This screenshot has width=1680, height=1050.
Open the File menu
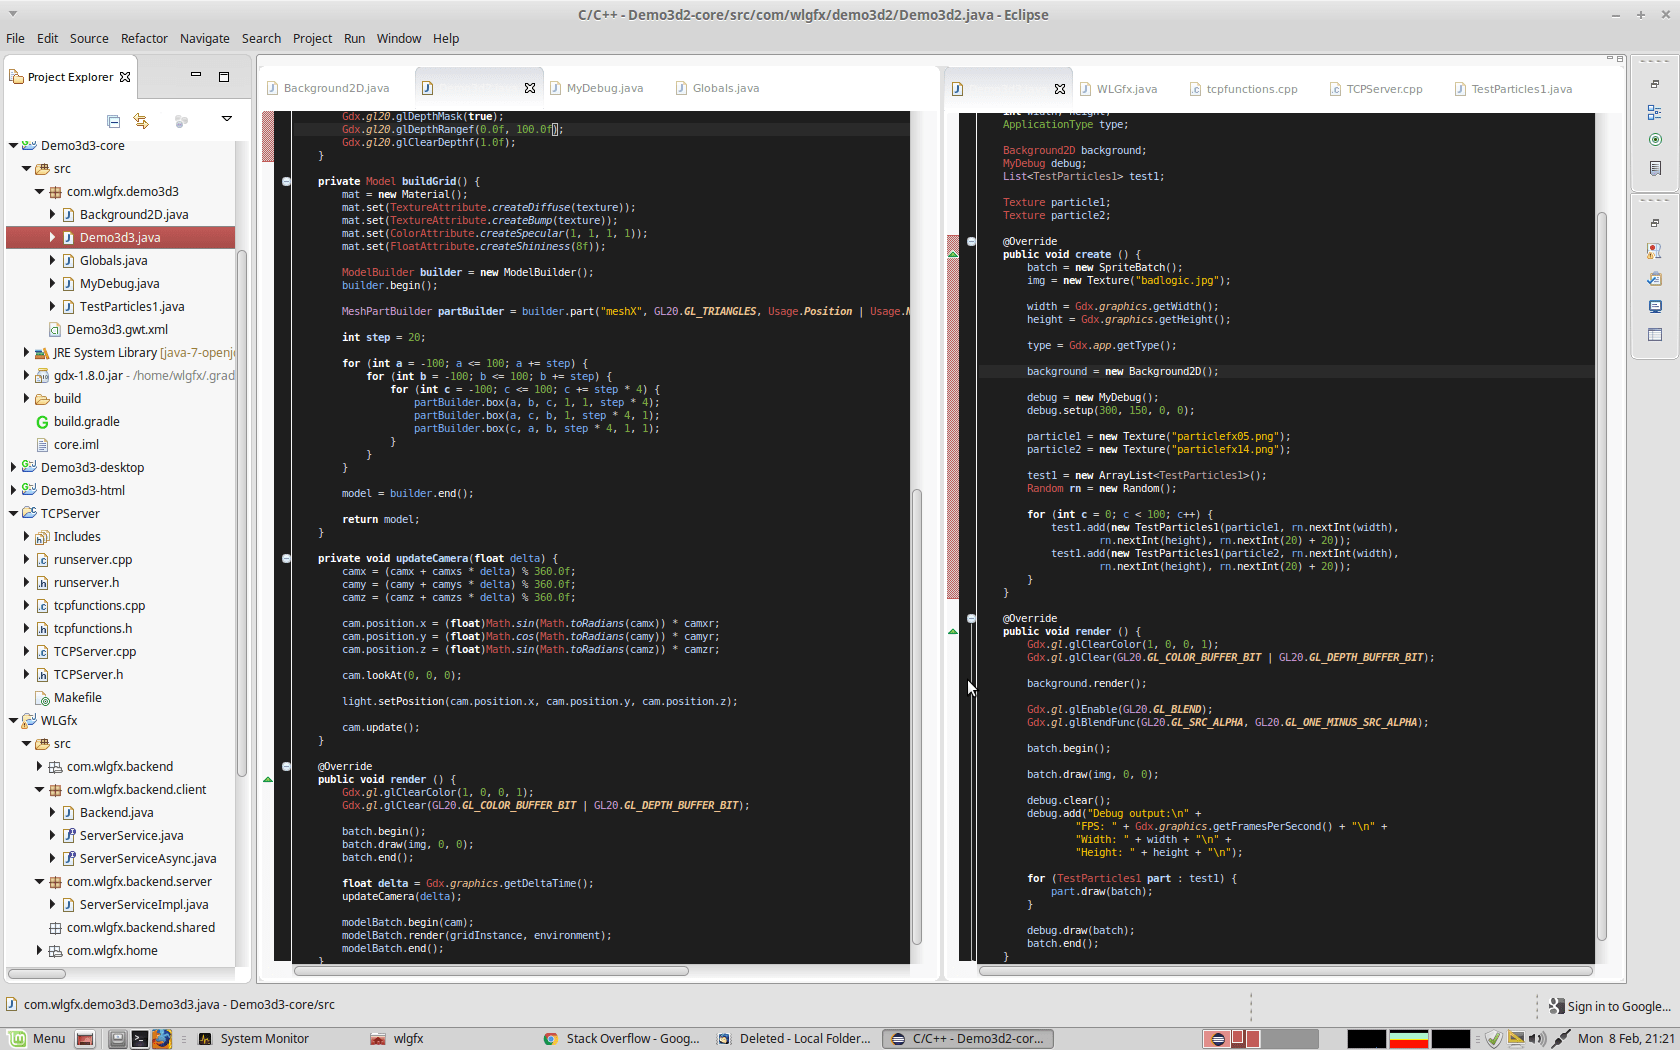coord(15,38)
